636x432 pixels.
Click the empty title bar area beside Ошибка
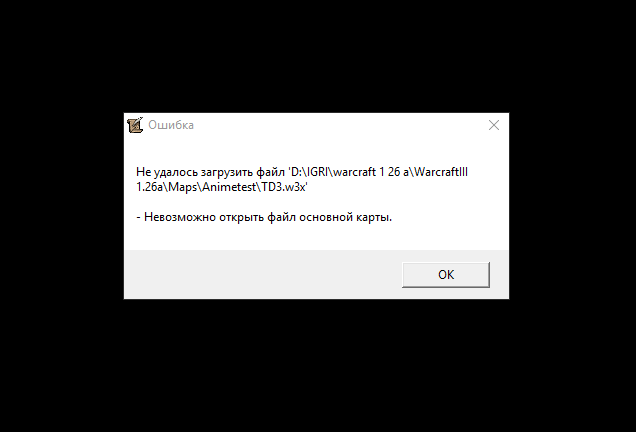337,125
